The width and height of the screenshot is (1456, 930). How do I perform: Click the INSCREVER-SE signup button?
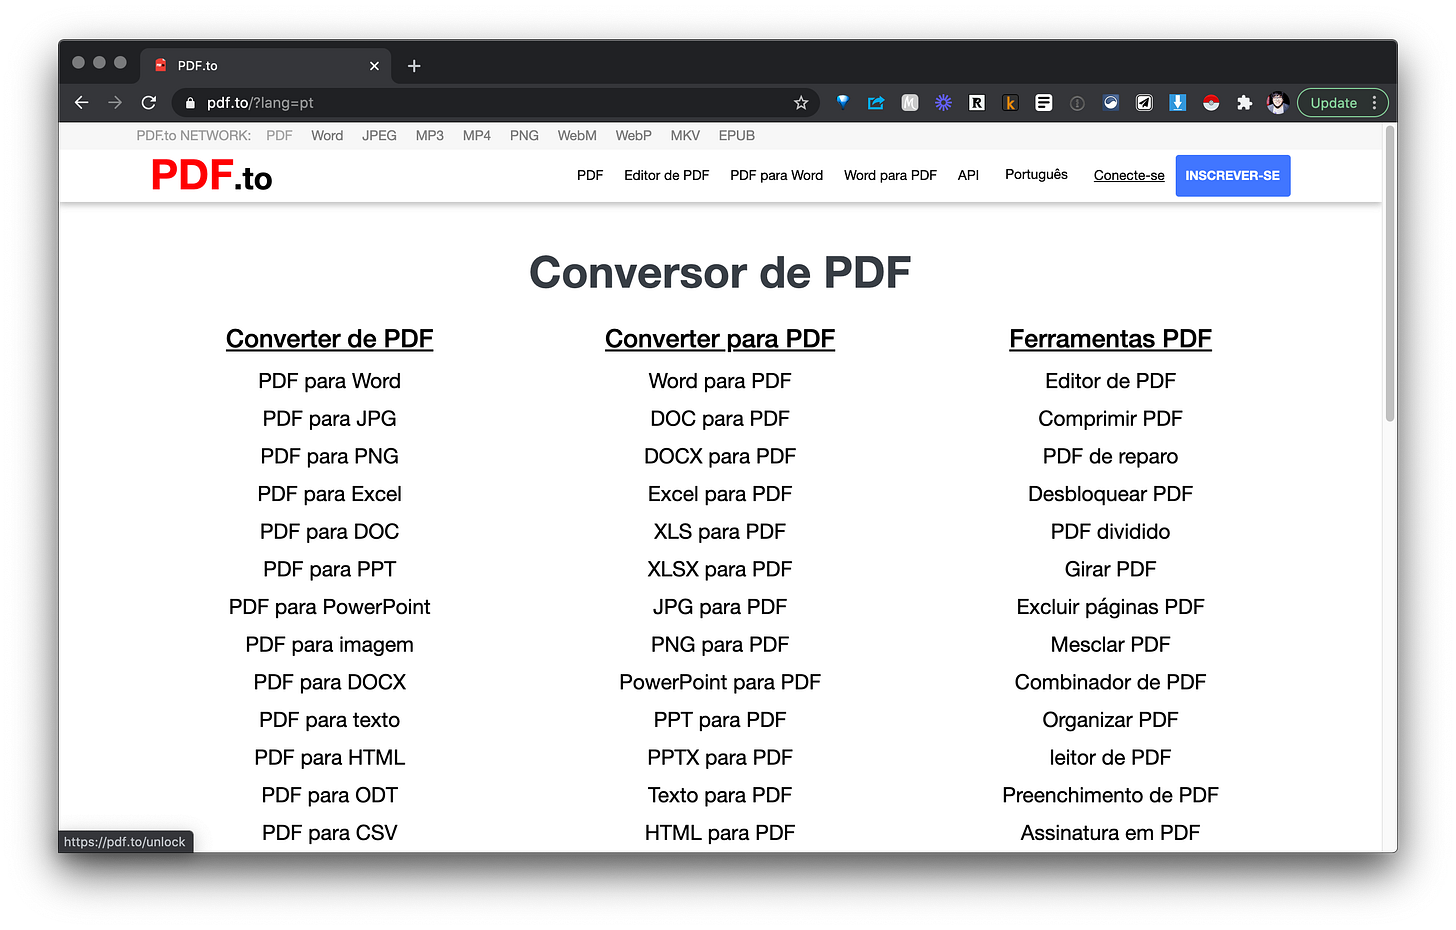pos(1233,175)
